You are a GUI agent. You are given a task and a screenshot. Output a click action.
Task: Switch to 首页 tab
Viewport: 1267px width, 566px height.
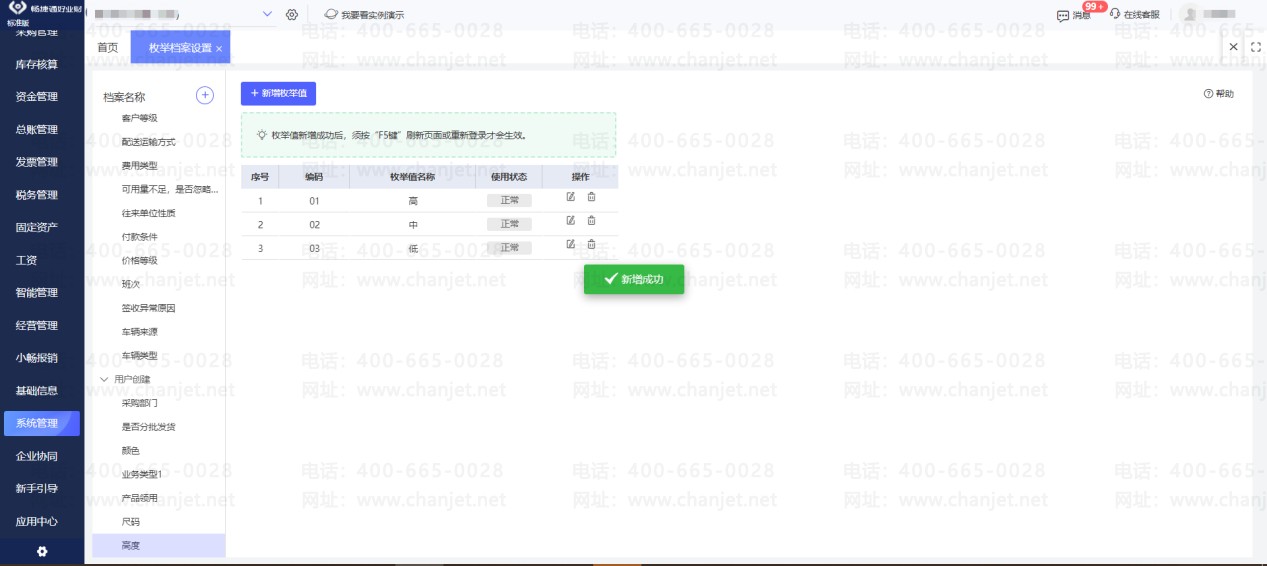(107, 48)
